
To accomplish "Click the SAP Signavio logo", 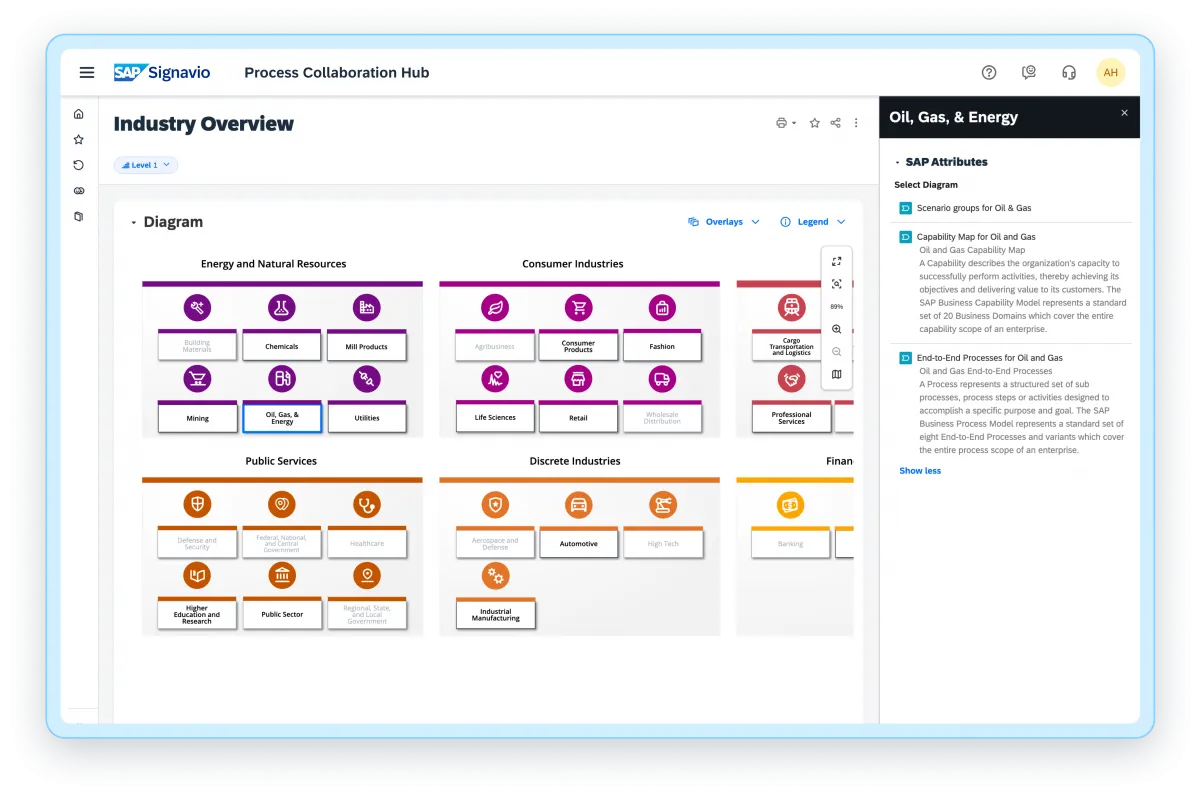I will tap(162, 73).
